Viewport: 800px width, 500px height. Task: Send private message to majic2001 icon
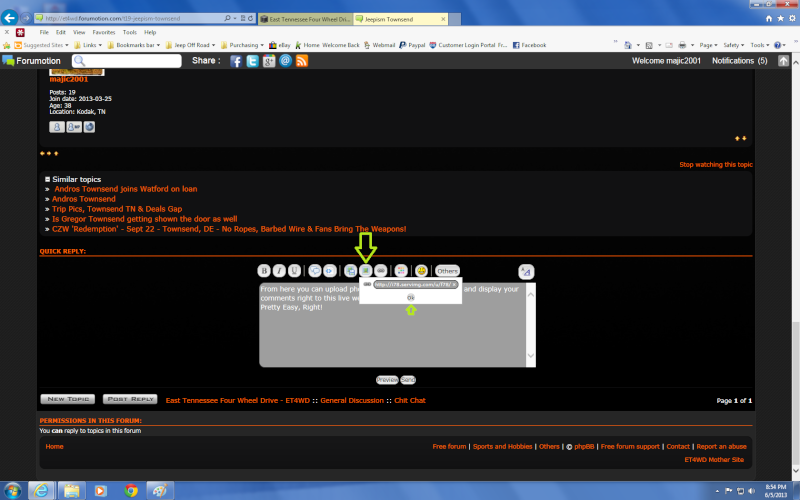74,127
